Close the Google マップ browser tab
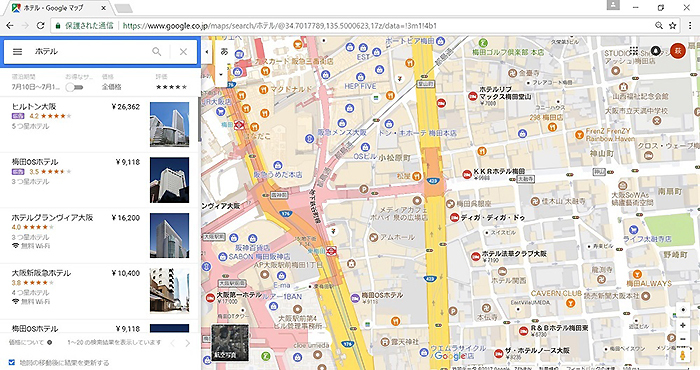Image resolution: width=700 pixels, height=370 pixels. click(x=104, y=8)
